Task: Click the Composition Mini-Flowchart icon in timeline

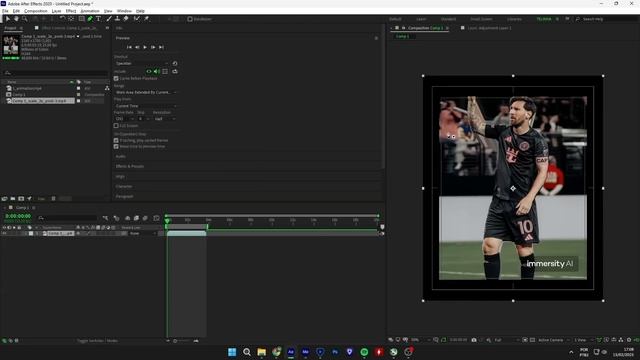Action: [105, 218]
